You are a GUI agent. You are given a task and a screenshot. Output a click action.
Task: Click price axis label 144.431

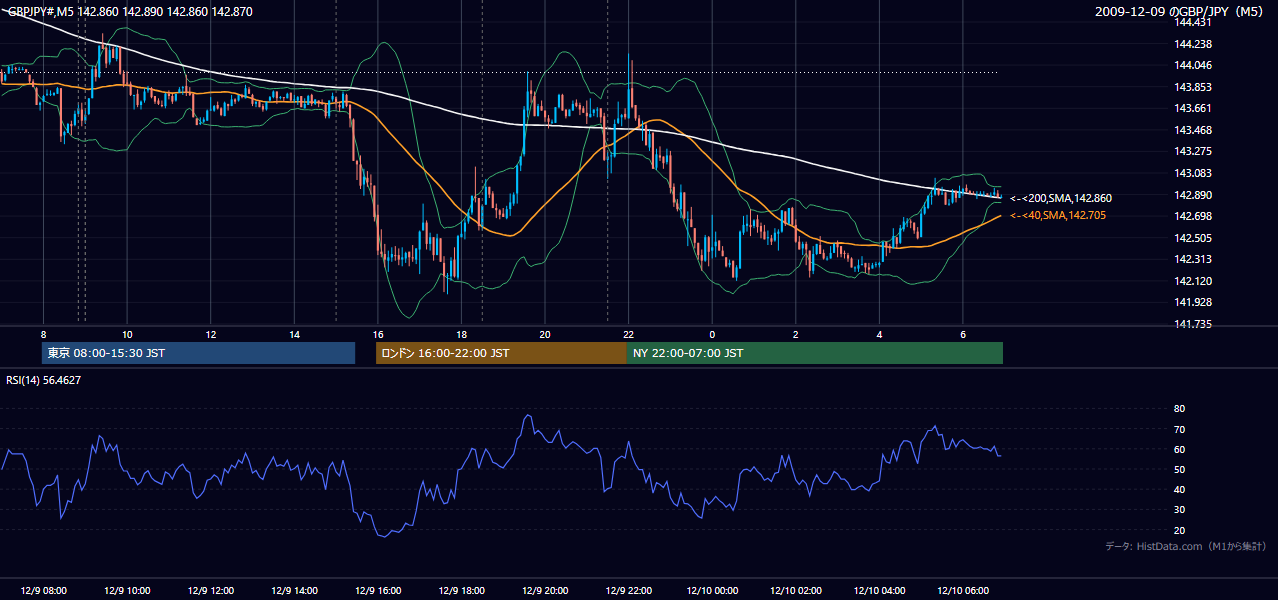(x=1192, y=22)
